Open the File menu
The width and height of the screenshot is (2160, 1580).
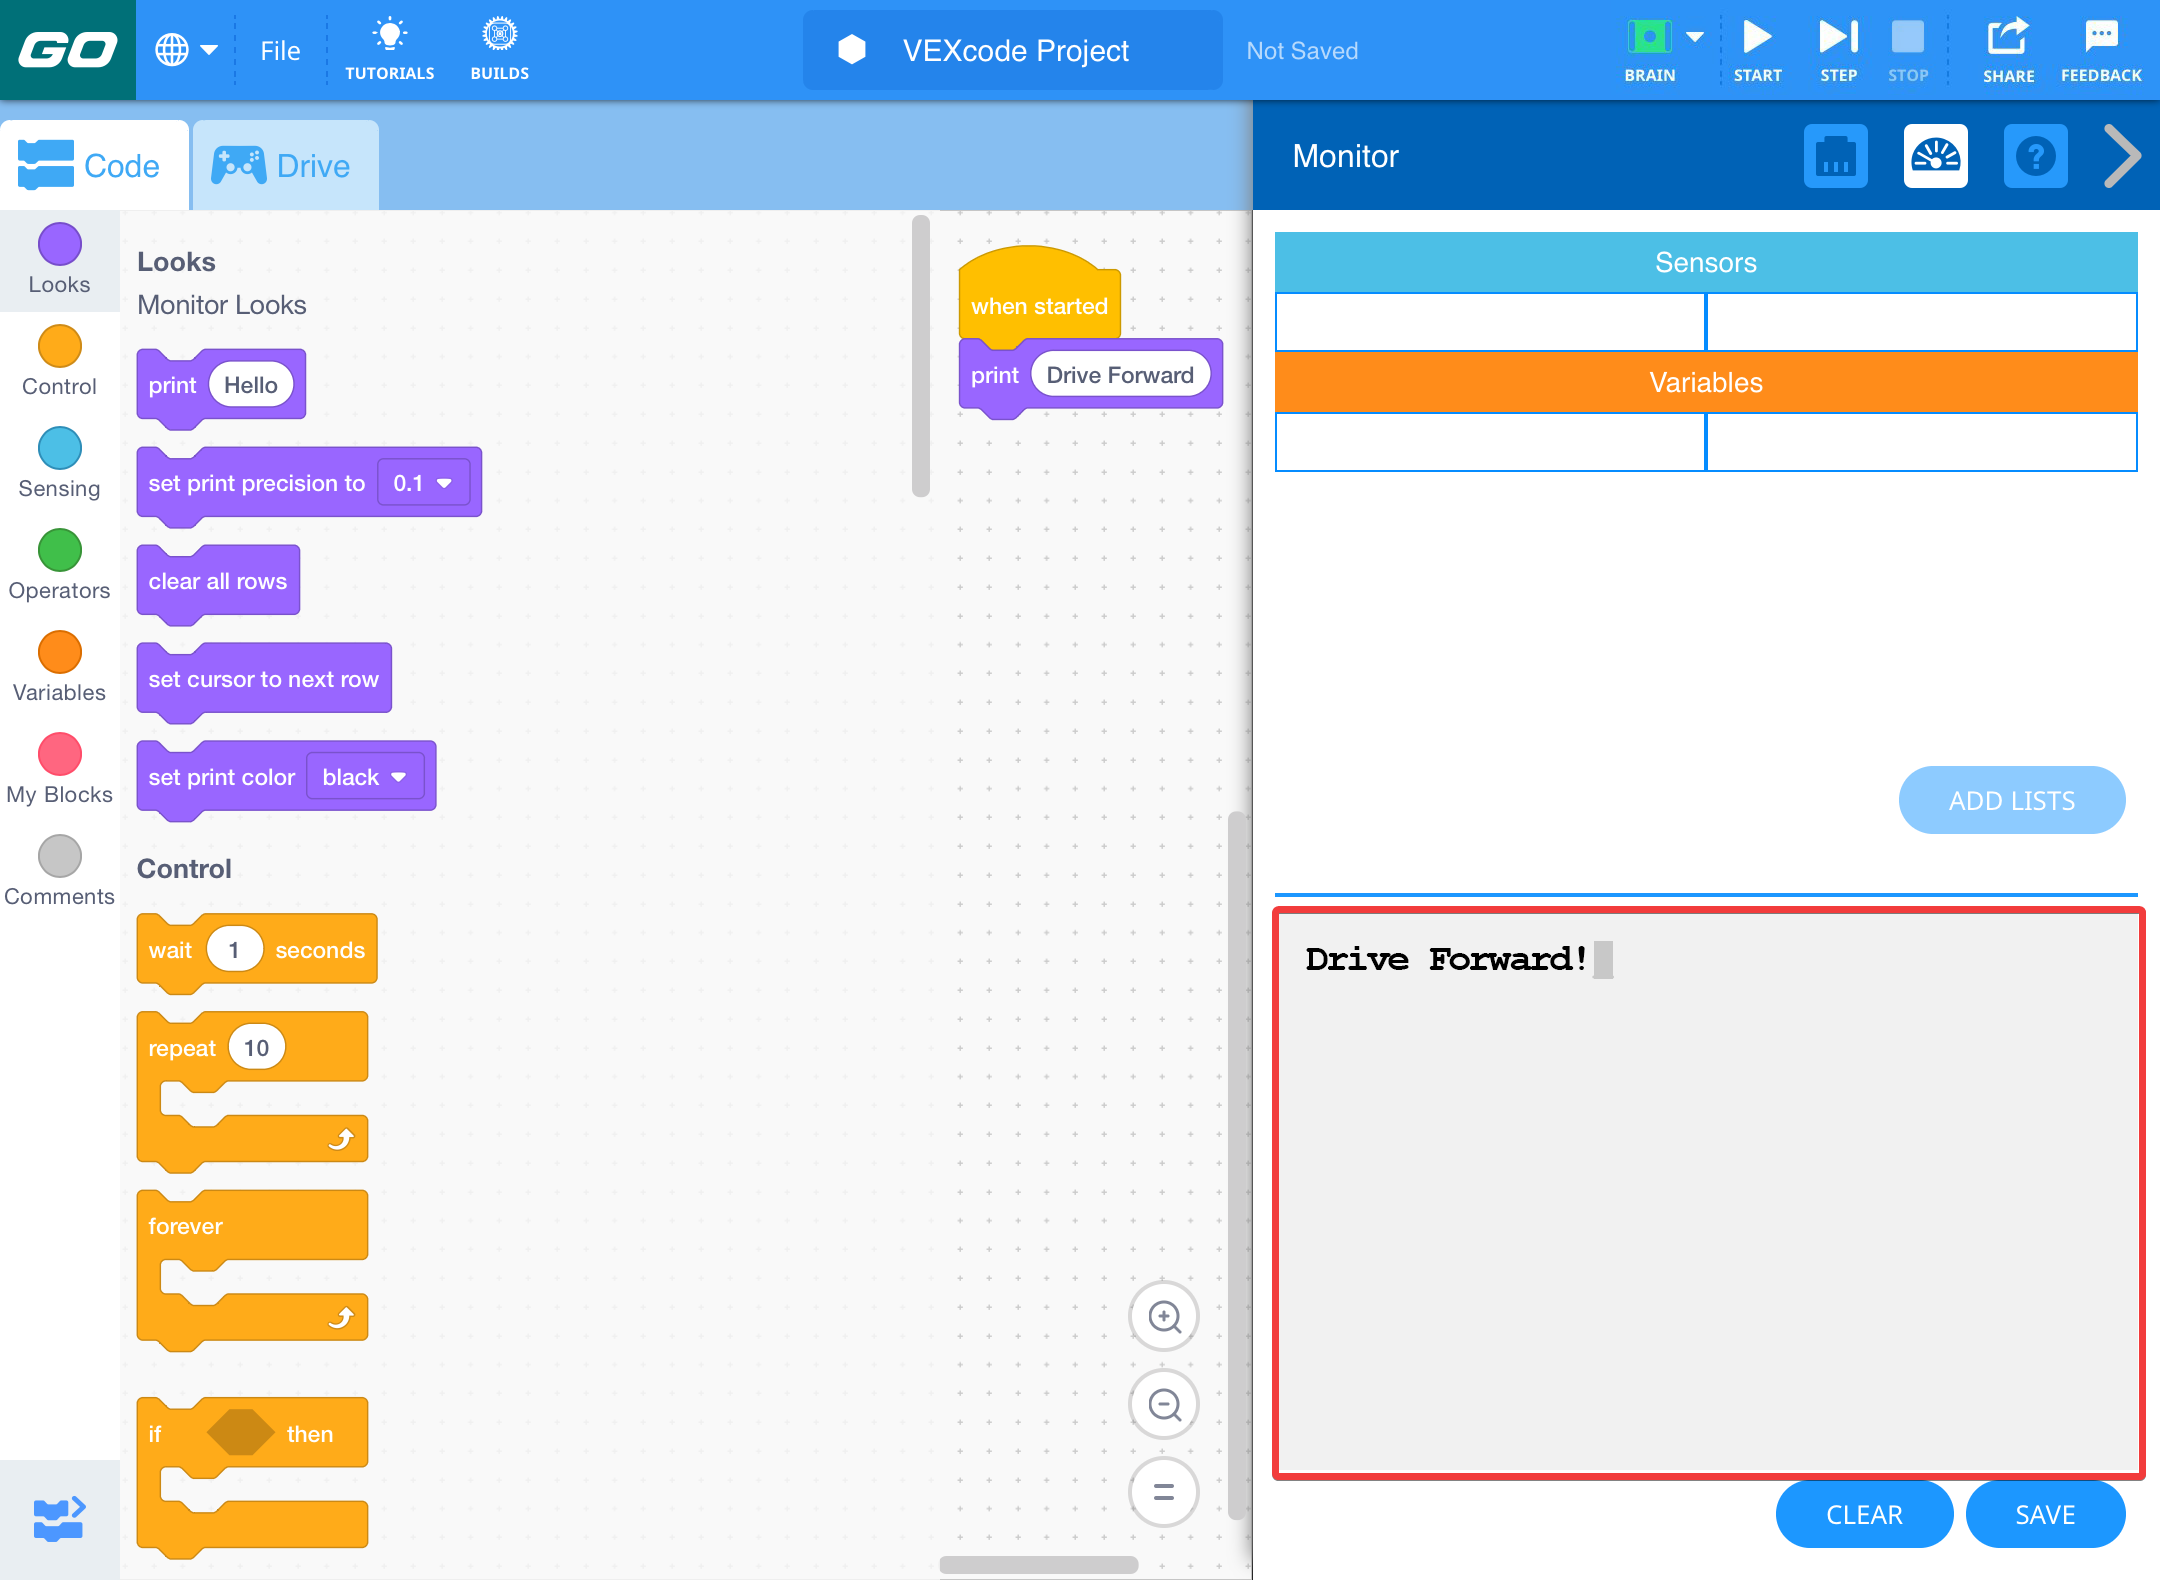coord(279,50)
